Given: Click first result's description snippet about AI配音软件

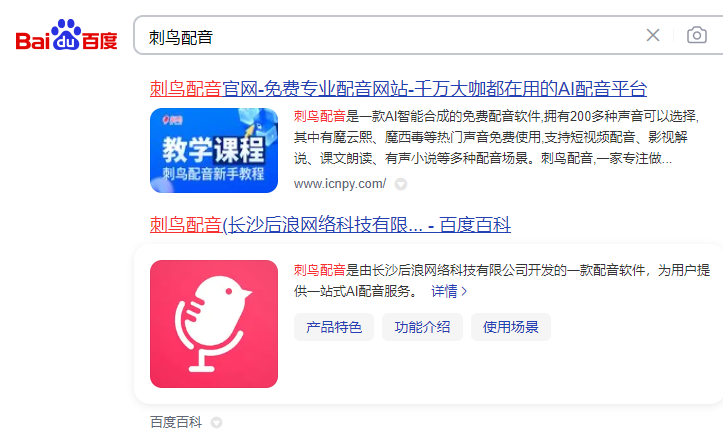Looking at the screenshot, I should click(x=496, y=137).
